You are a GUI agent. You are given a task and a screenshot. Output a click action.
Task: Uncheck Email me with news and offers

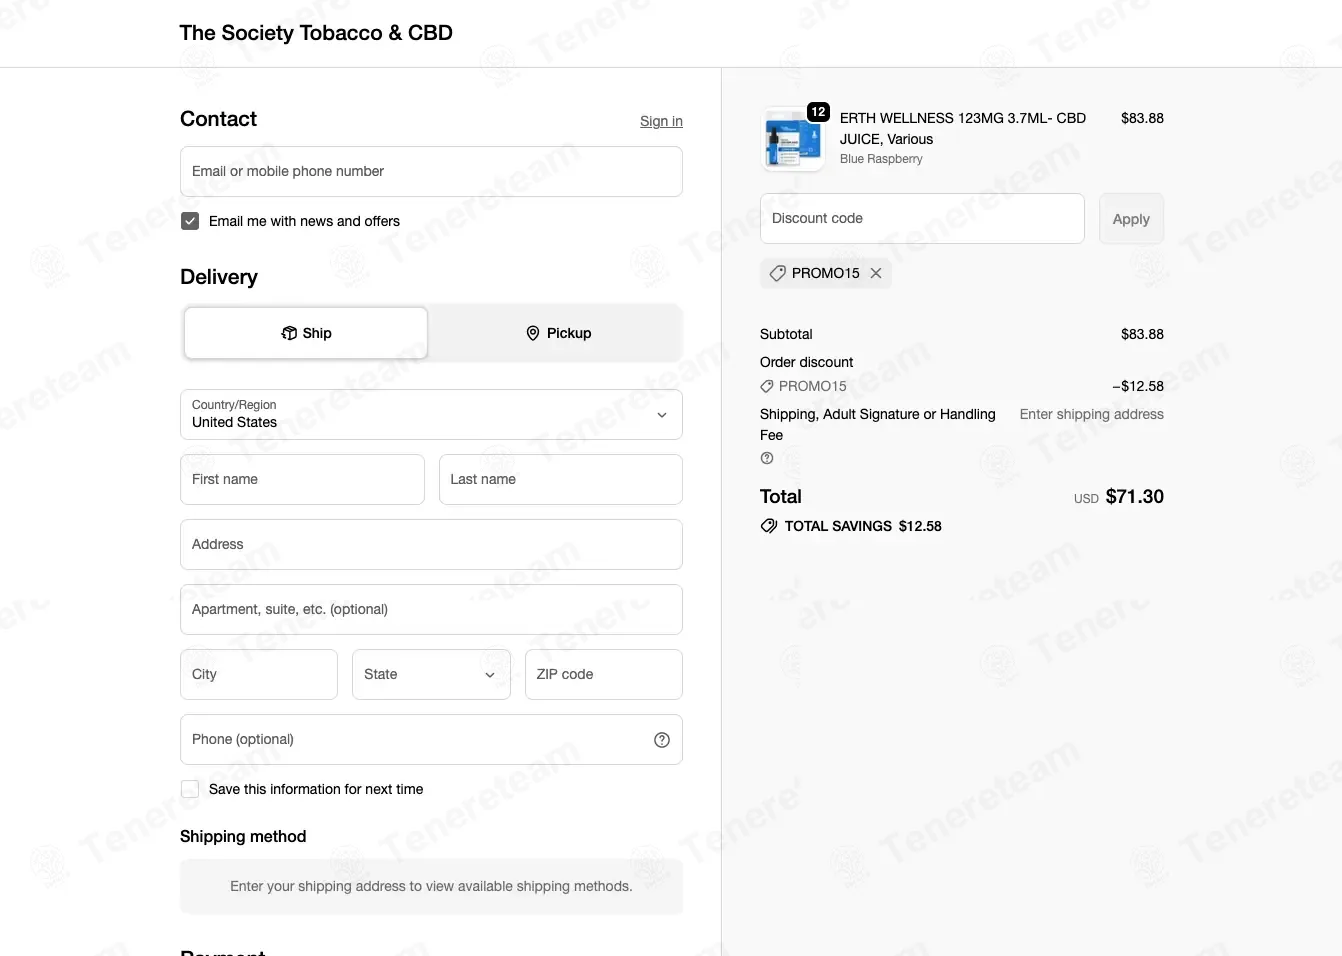point(190,221)
